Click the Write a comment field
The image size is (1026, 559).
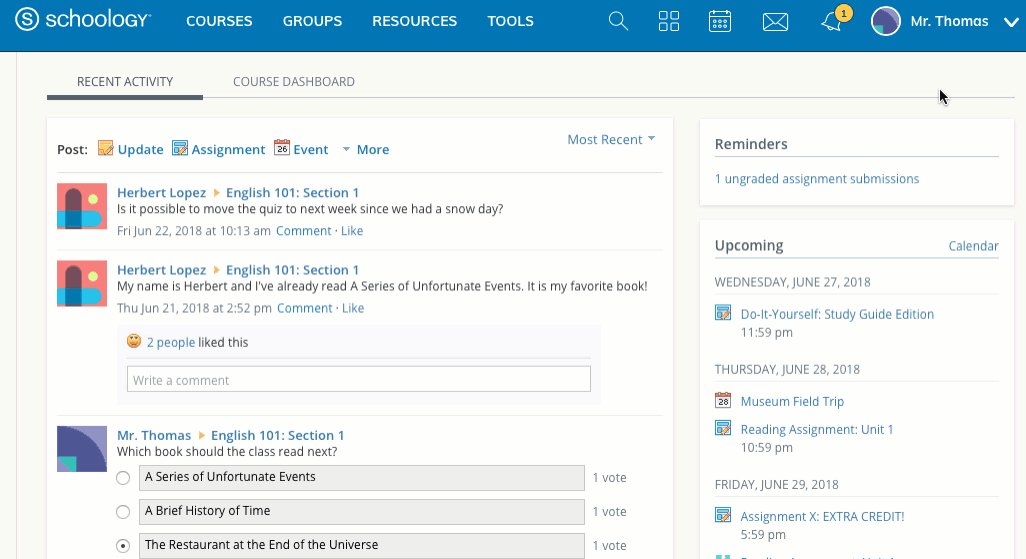tap(359, 379)
